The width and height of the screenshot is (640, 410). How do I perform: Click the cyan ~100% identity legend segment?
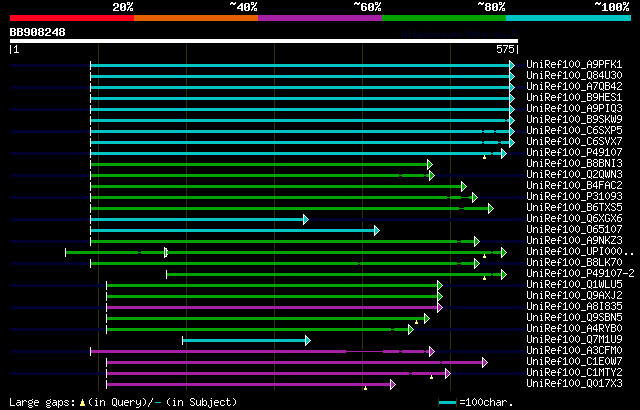pyautogui.click(x=569, y=18)
